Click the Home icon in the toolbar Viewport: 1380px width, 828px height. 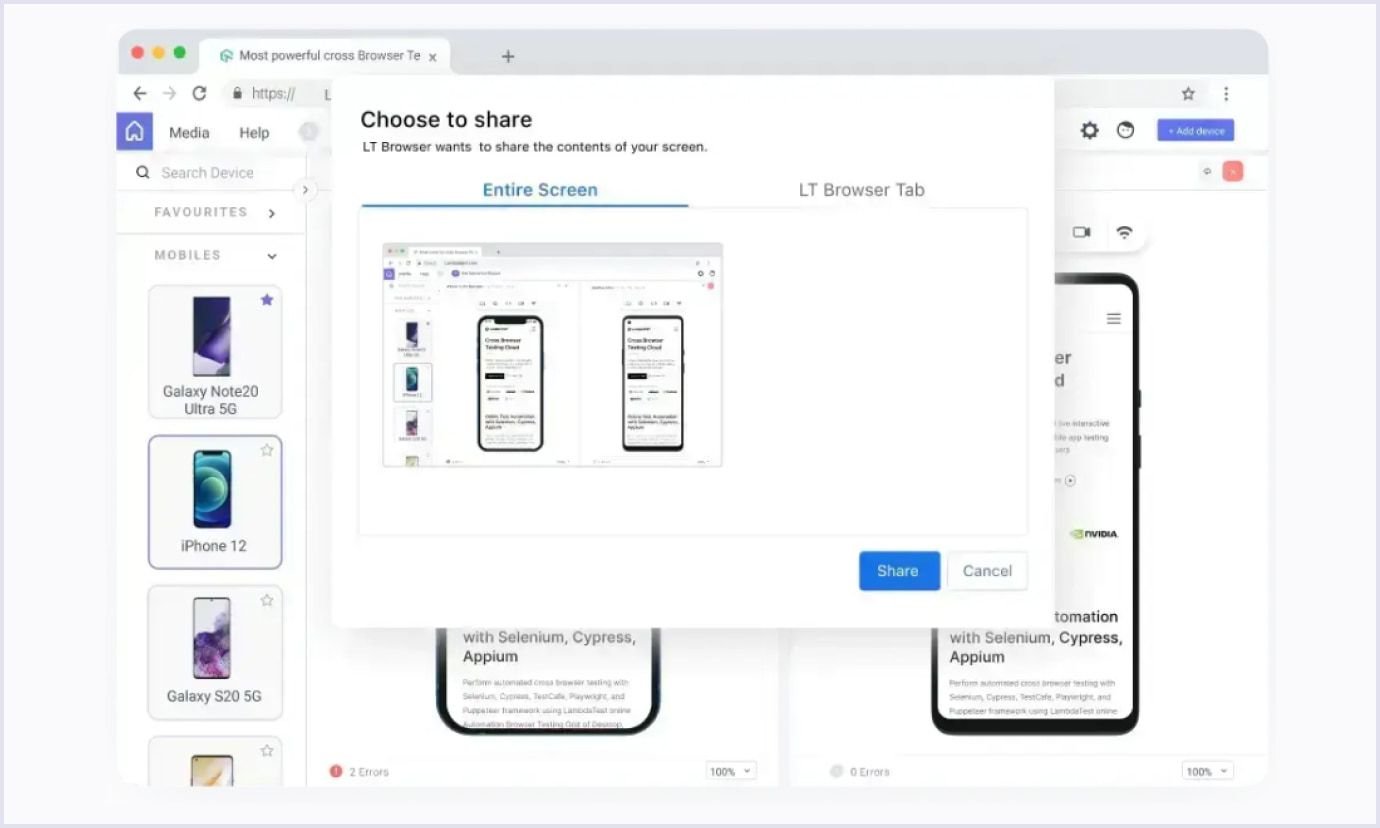[x=135, y=132]
